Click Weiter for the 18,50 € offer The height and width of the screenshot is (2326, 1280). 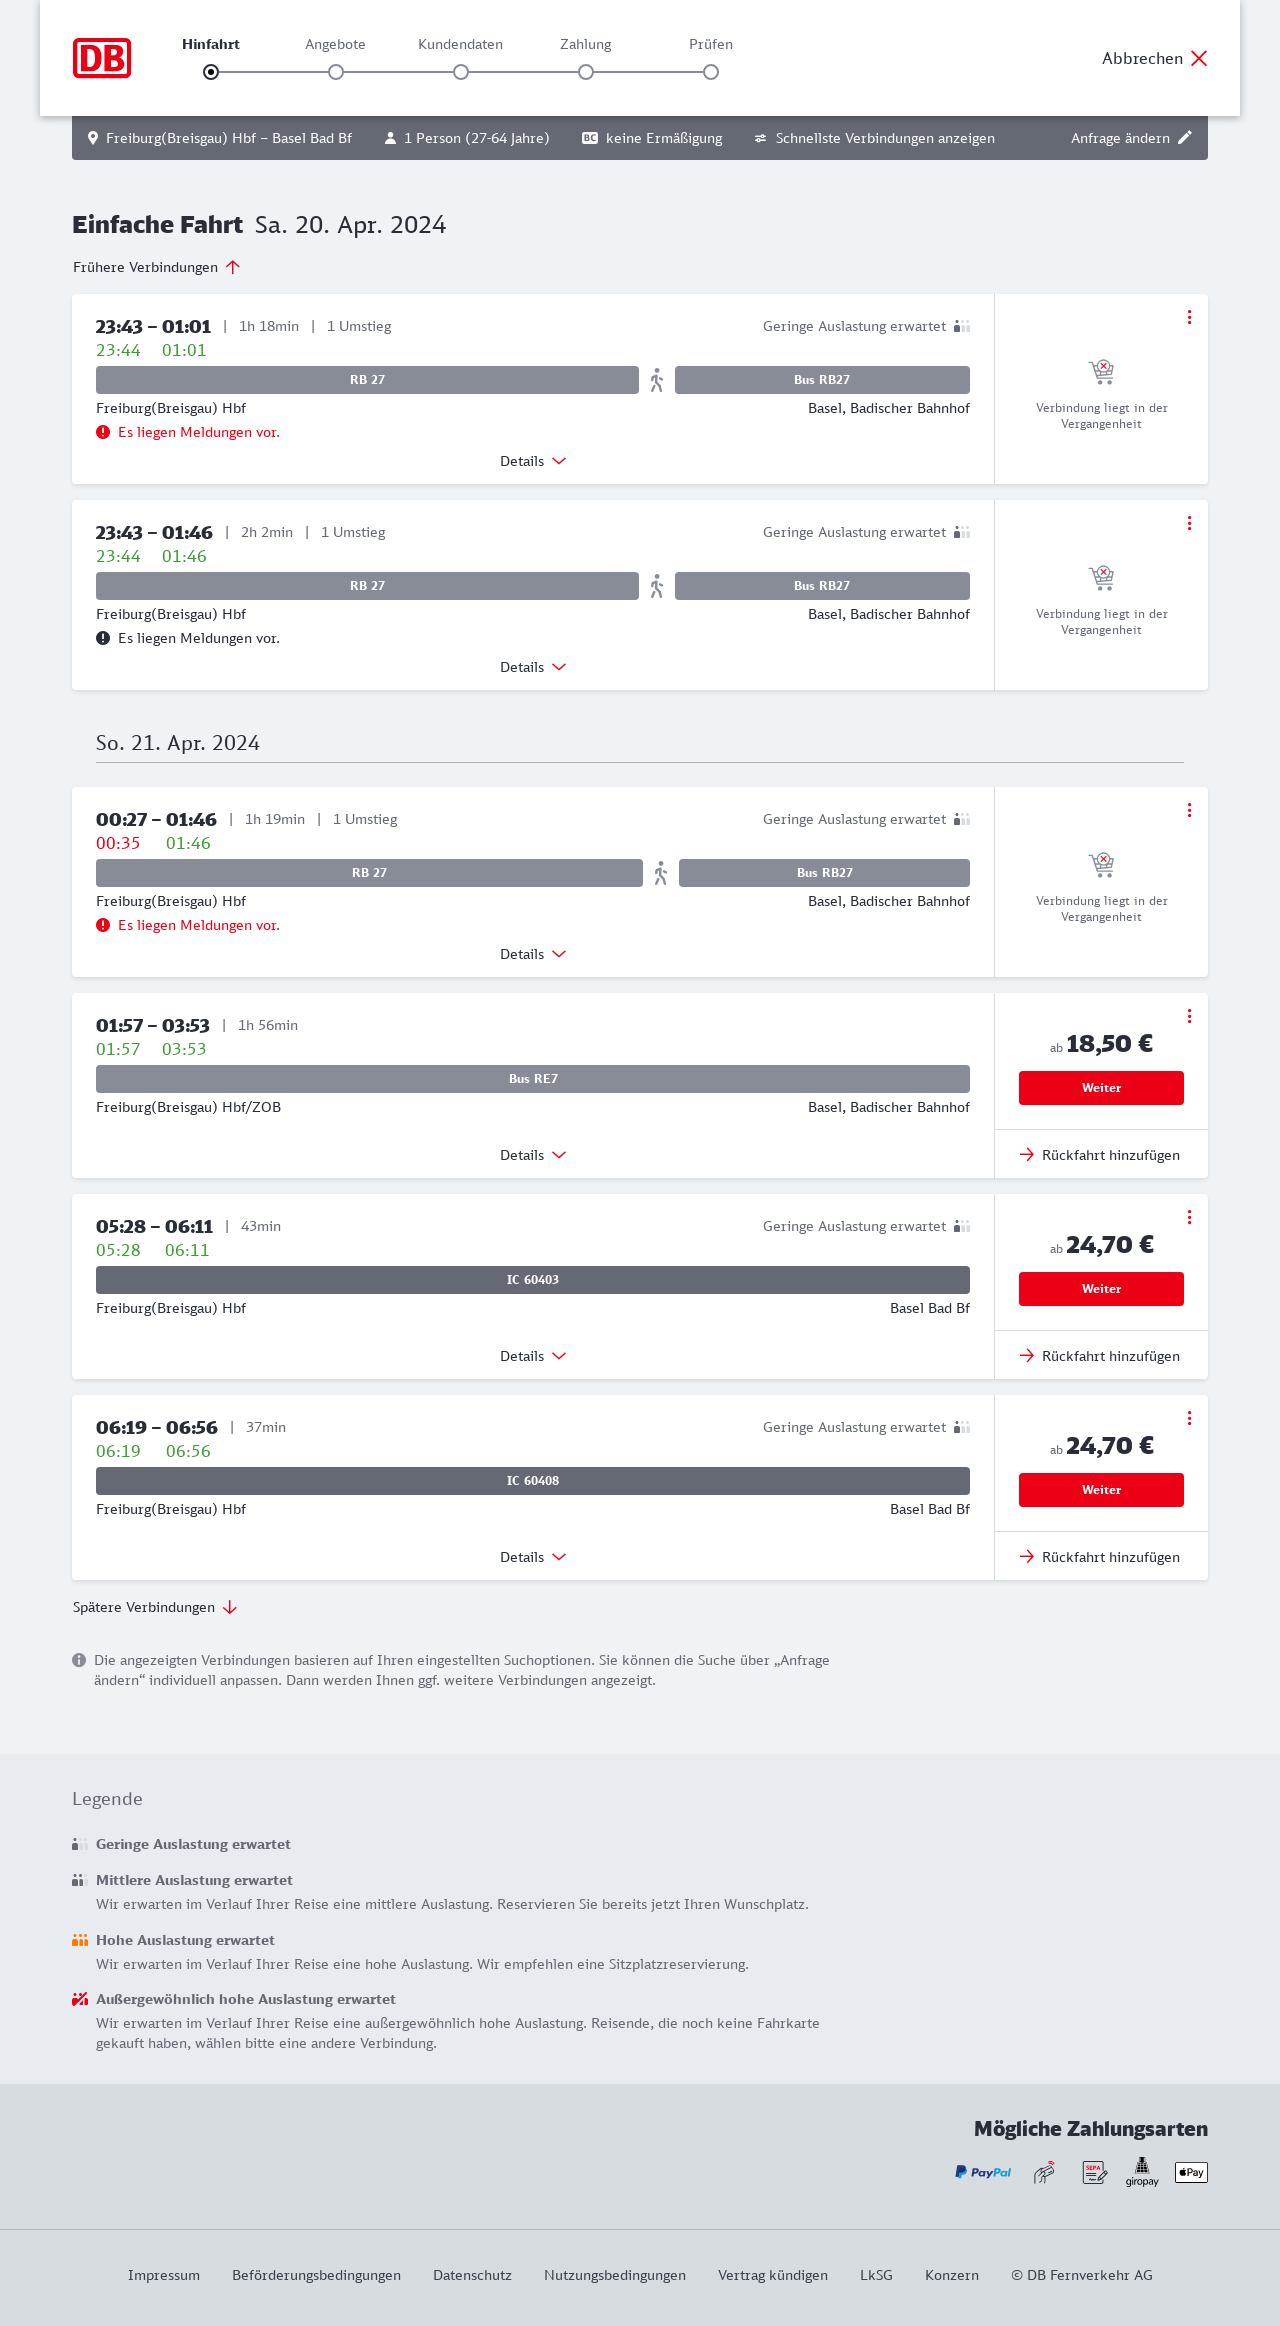coord(1101,1088)
